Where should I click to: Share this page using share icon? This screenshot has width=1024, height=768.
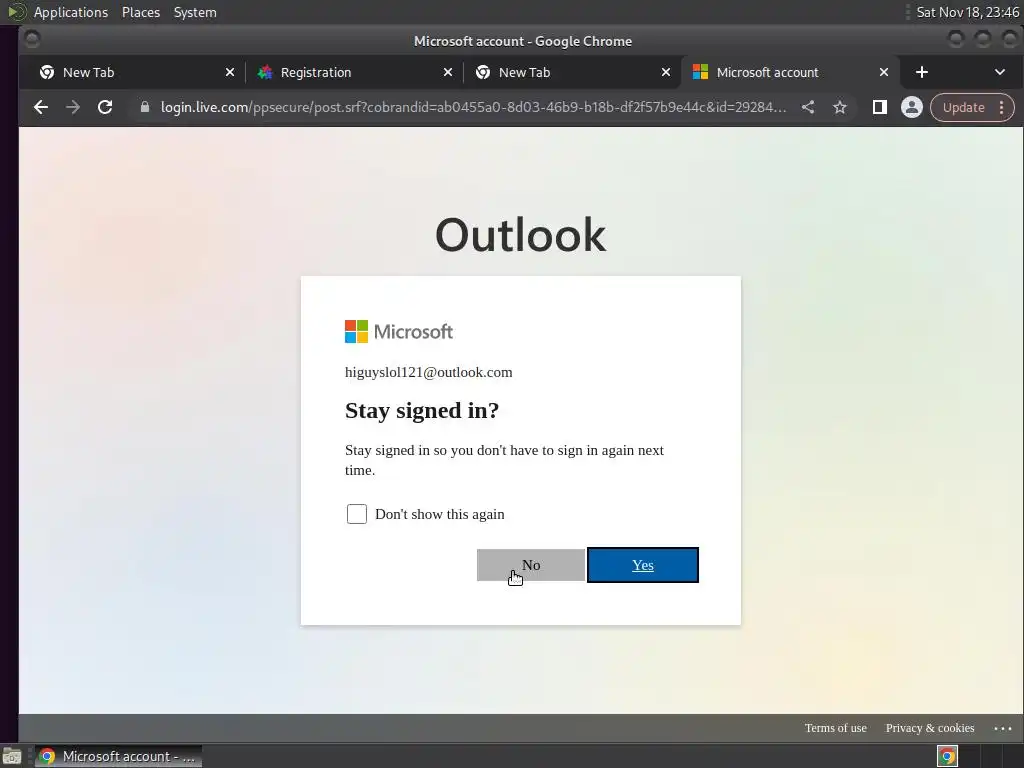[x=808, y=107]
